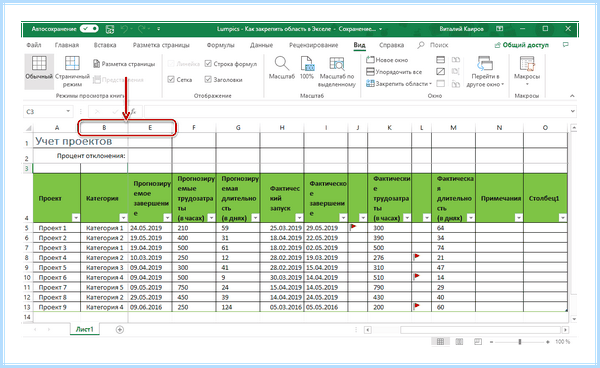Viewport: 600px width, 368px height.
Task: Toggle the Автосохранение switch
Action: click(89, 29)
